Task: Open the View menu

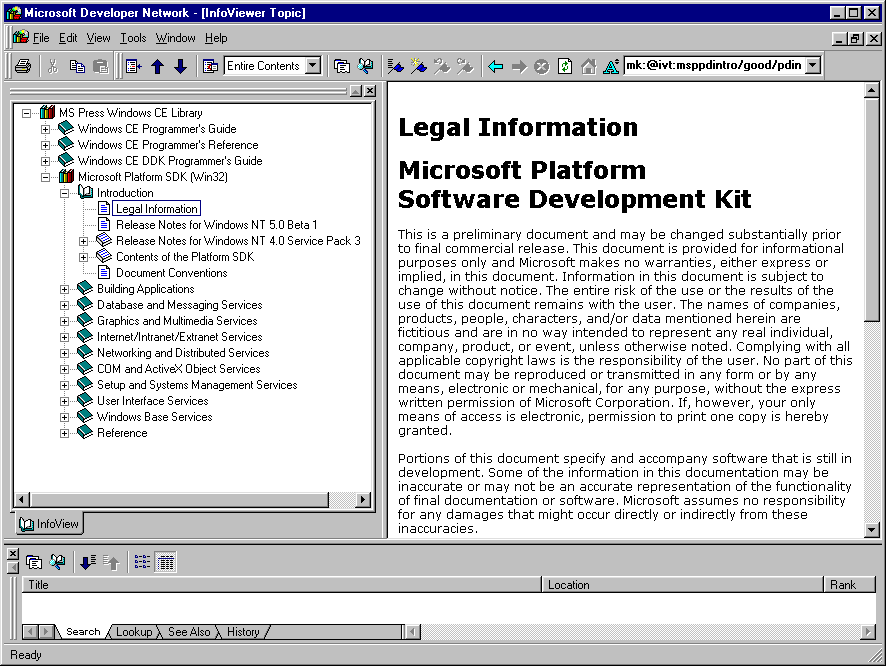Action: [98, 38]
